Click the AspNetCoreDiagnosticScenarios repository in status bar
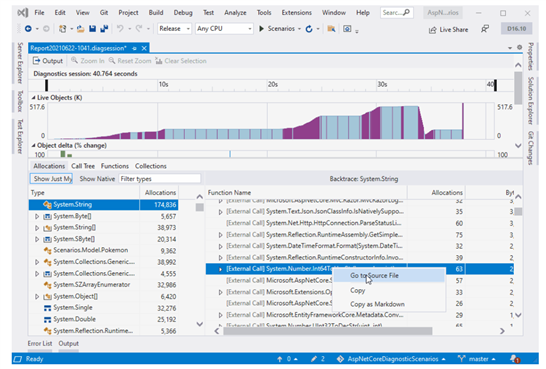 (x=391, y=359)
